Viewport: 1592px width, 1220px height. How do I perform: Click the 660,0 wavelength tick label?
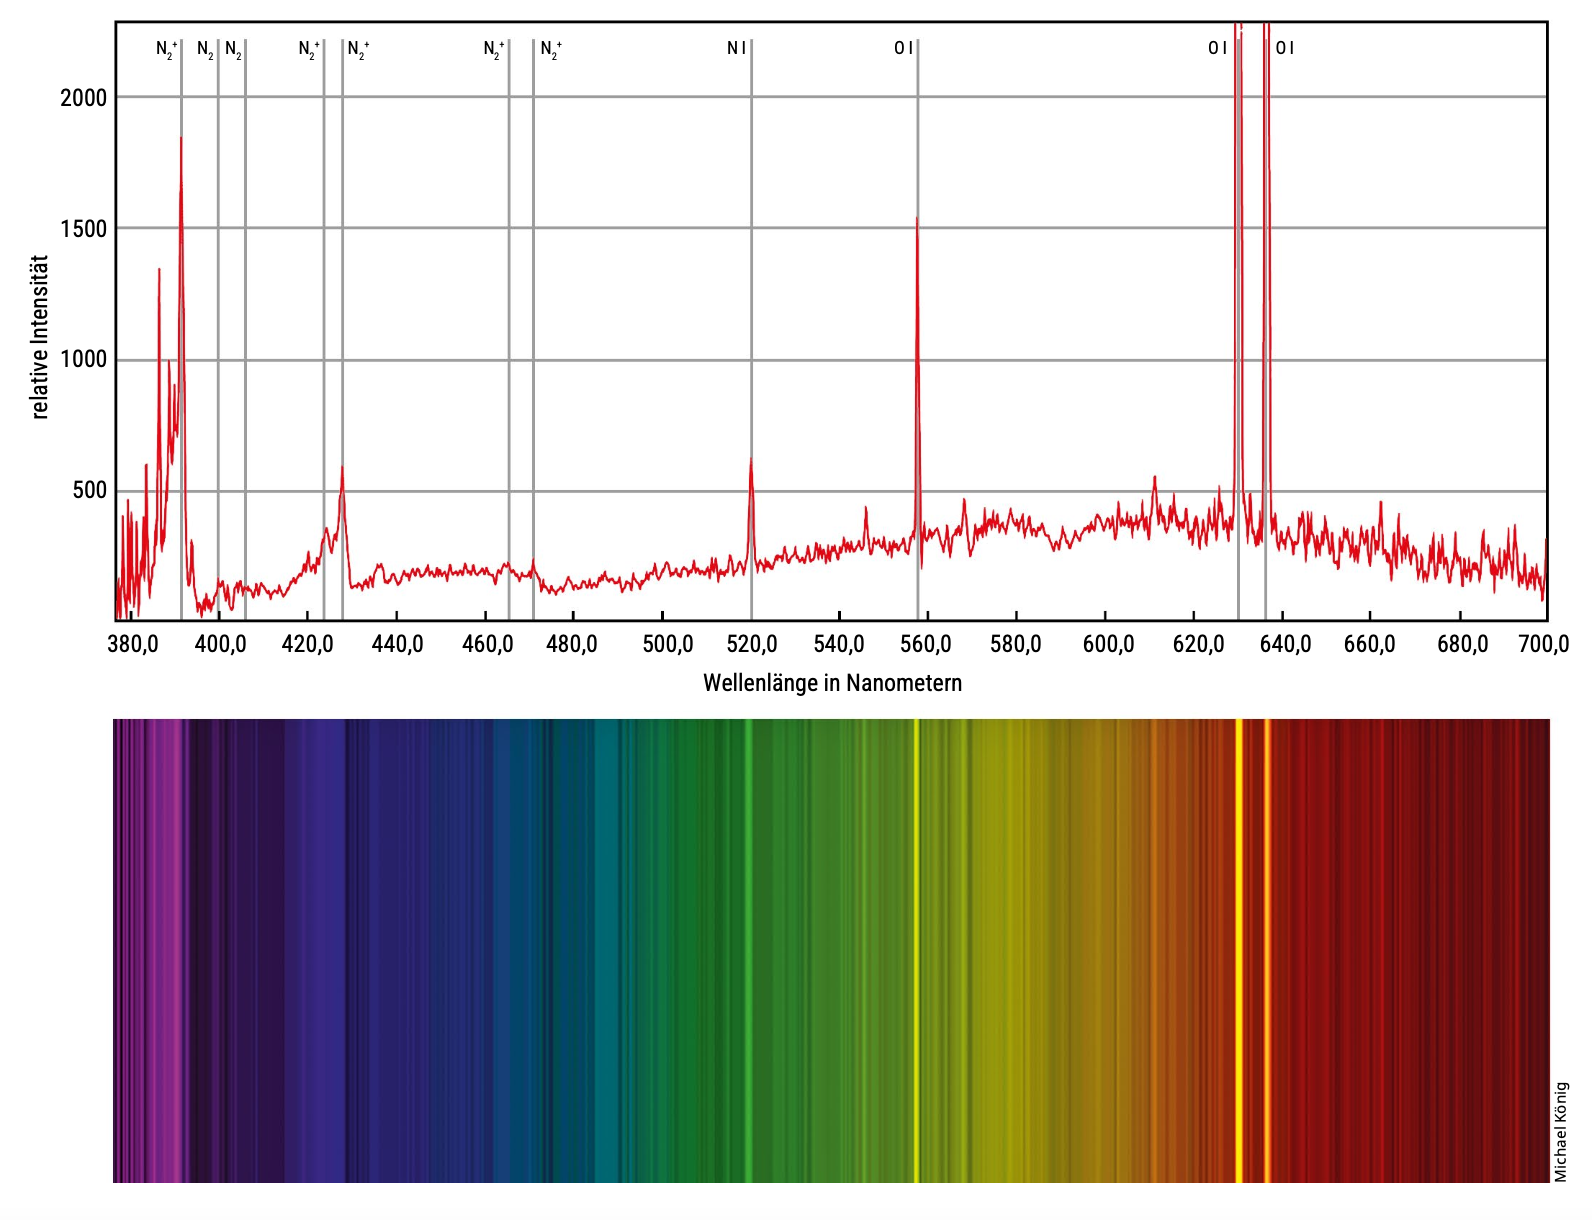(x=1370, y=644)
